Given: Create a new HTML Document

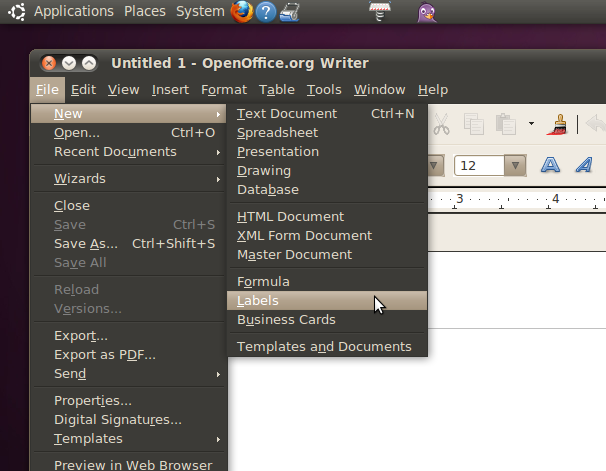Looking at the screenshot, I should (327, 216).
